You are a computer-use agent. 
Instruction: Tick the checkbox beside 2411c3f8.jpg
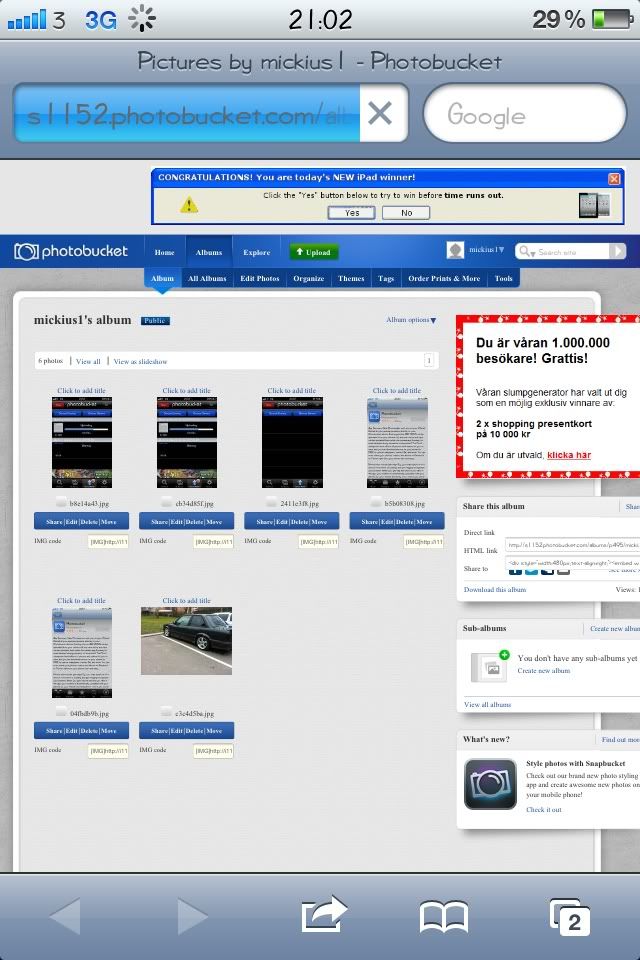click(271, 503)
